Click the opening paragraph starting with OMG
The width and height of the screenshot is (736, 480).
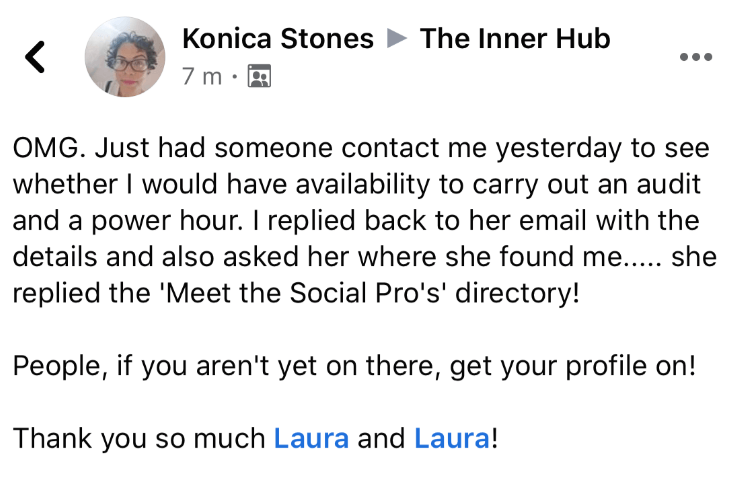[x=364, y=220]
